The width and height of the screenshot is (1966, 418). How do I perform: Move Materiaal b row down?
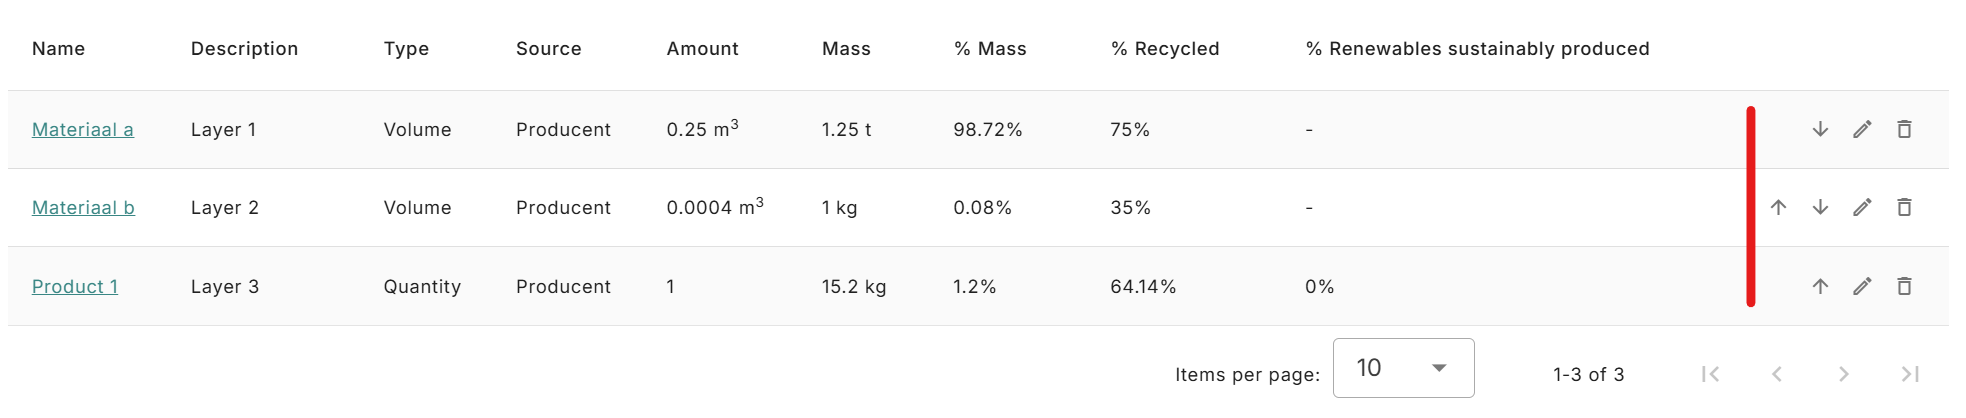pos(1820,207)
